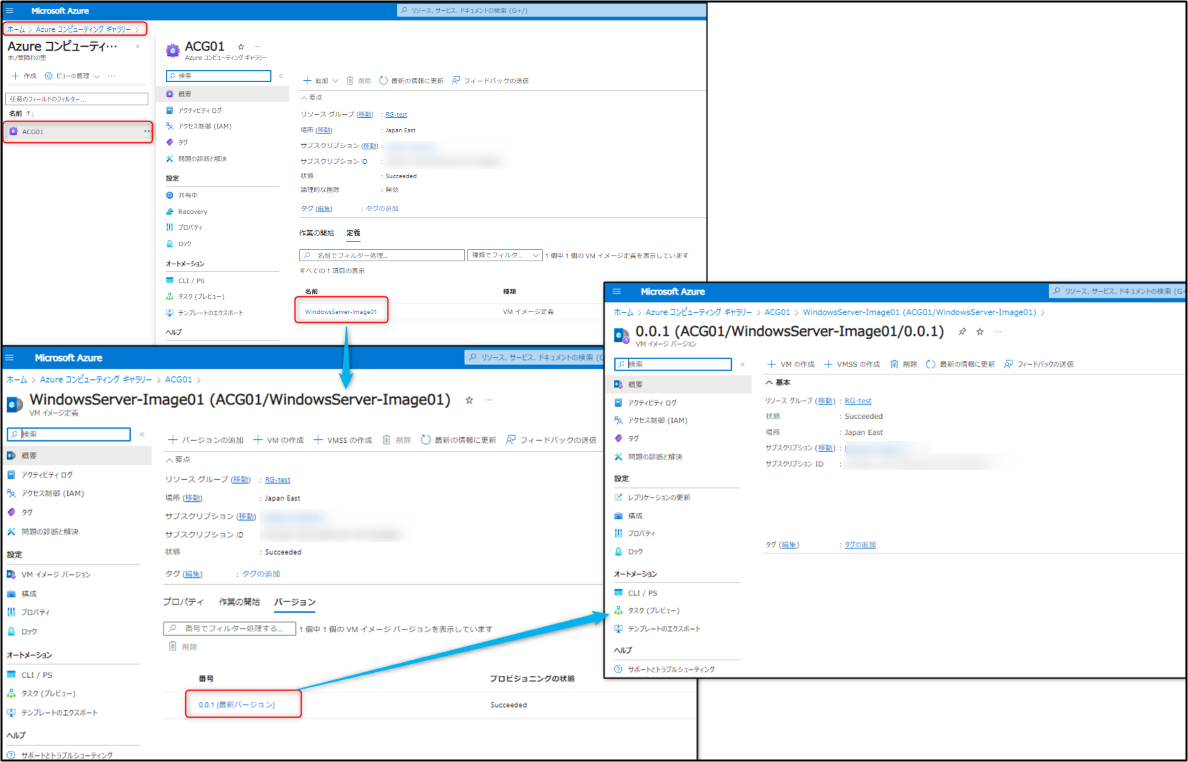
Task: Click フィードバックの送信 in the ACG01 gallery toolbar
Action: coord(490,80)
